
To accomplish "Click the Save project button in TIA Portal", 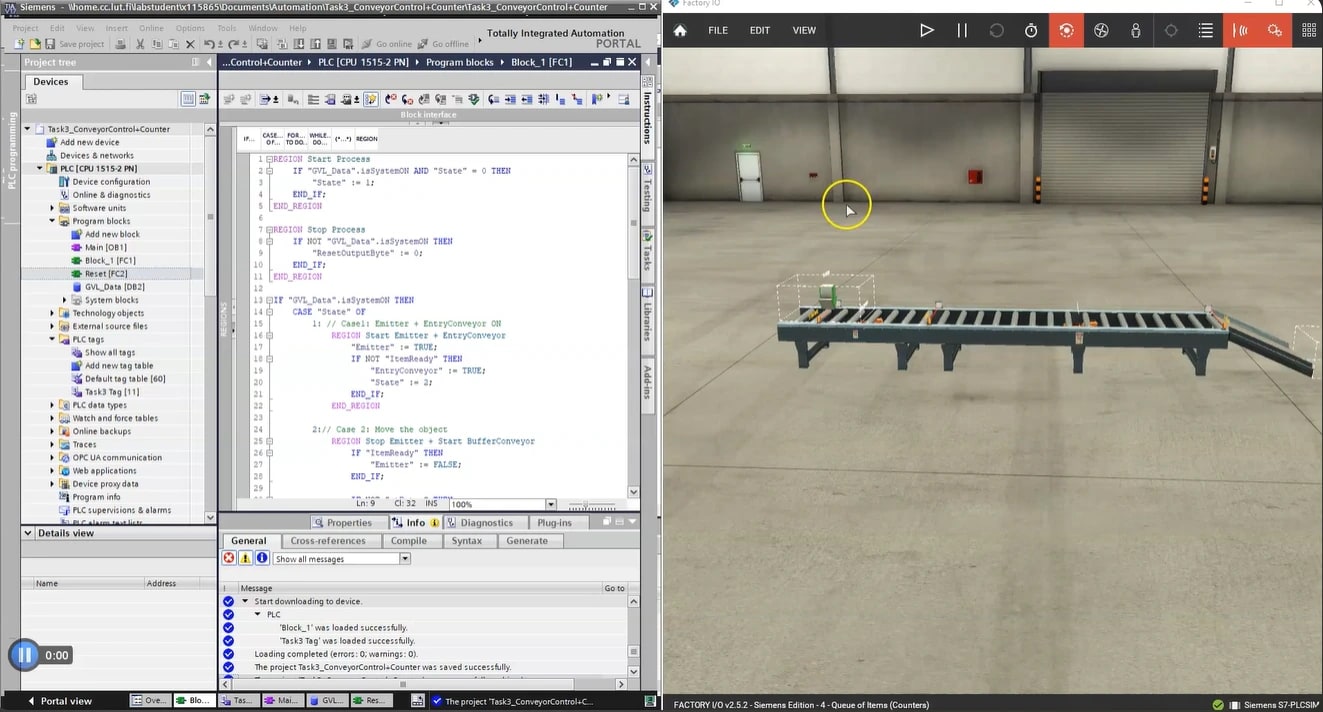I will point(75,44).
